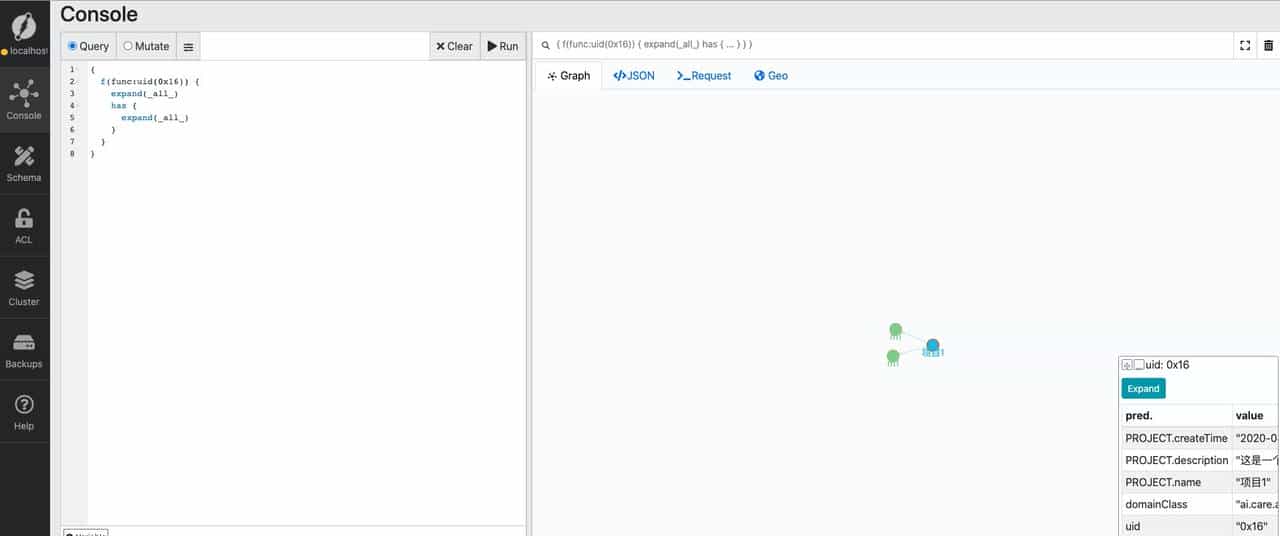1280x536 pixels.
Task: Click the PROJECT.name predicate cell
Action: click(1176, 482)
